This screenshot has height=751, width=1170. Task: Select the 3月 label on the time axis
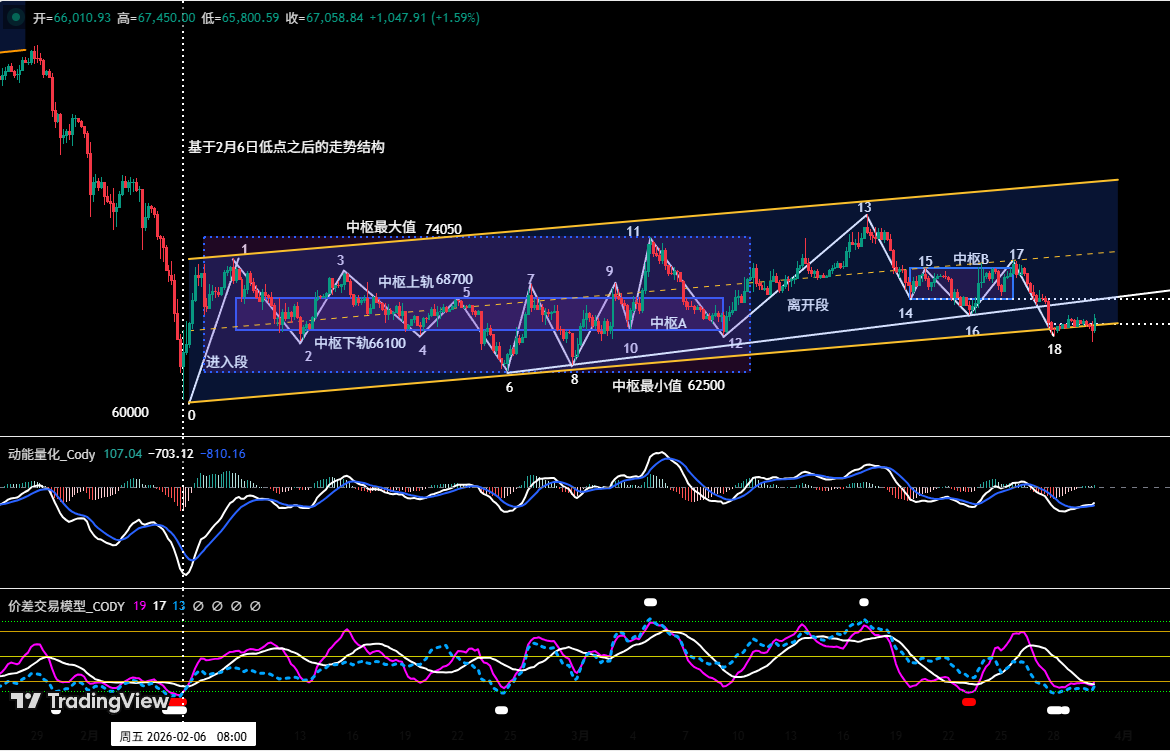pos(578,733)
